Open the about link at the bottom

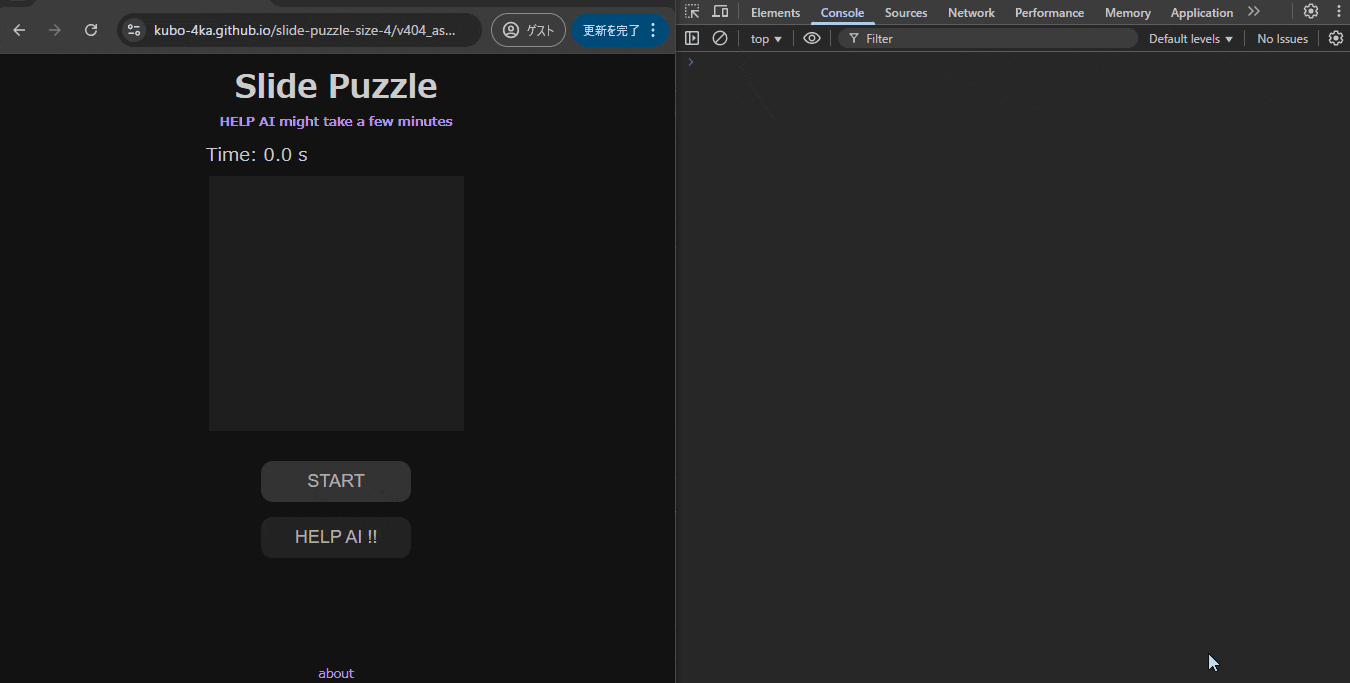coord(336,672)
